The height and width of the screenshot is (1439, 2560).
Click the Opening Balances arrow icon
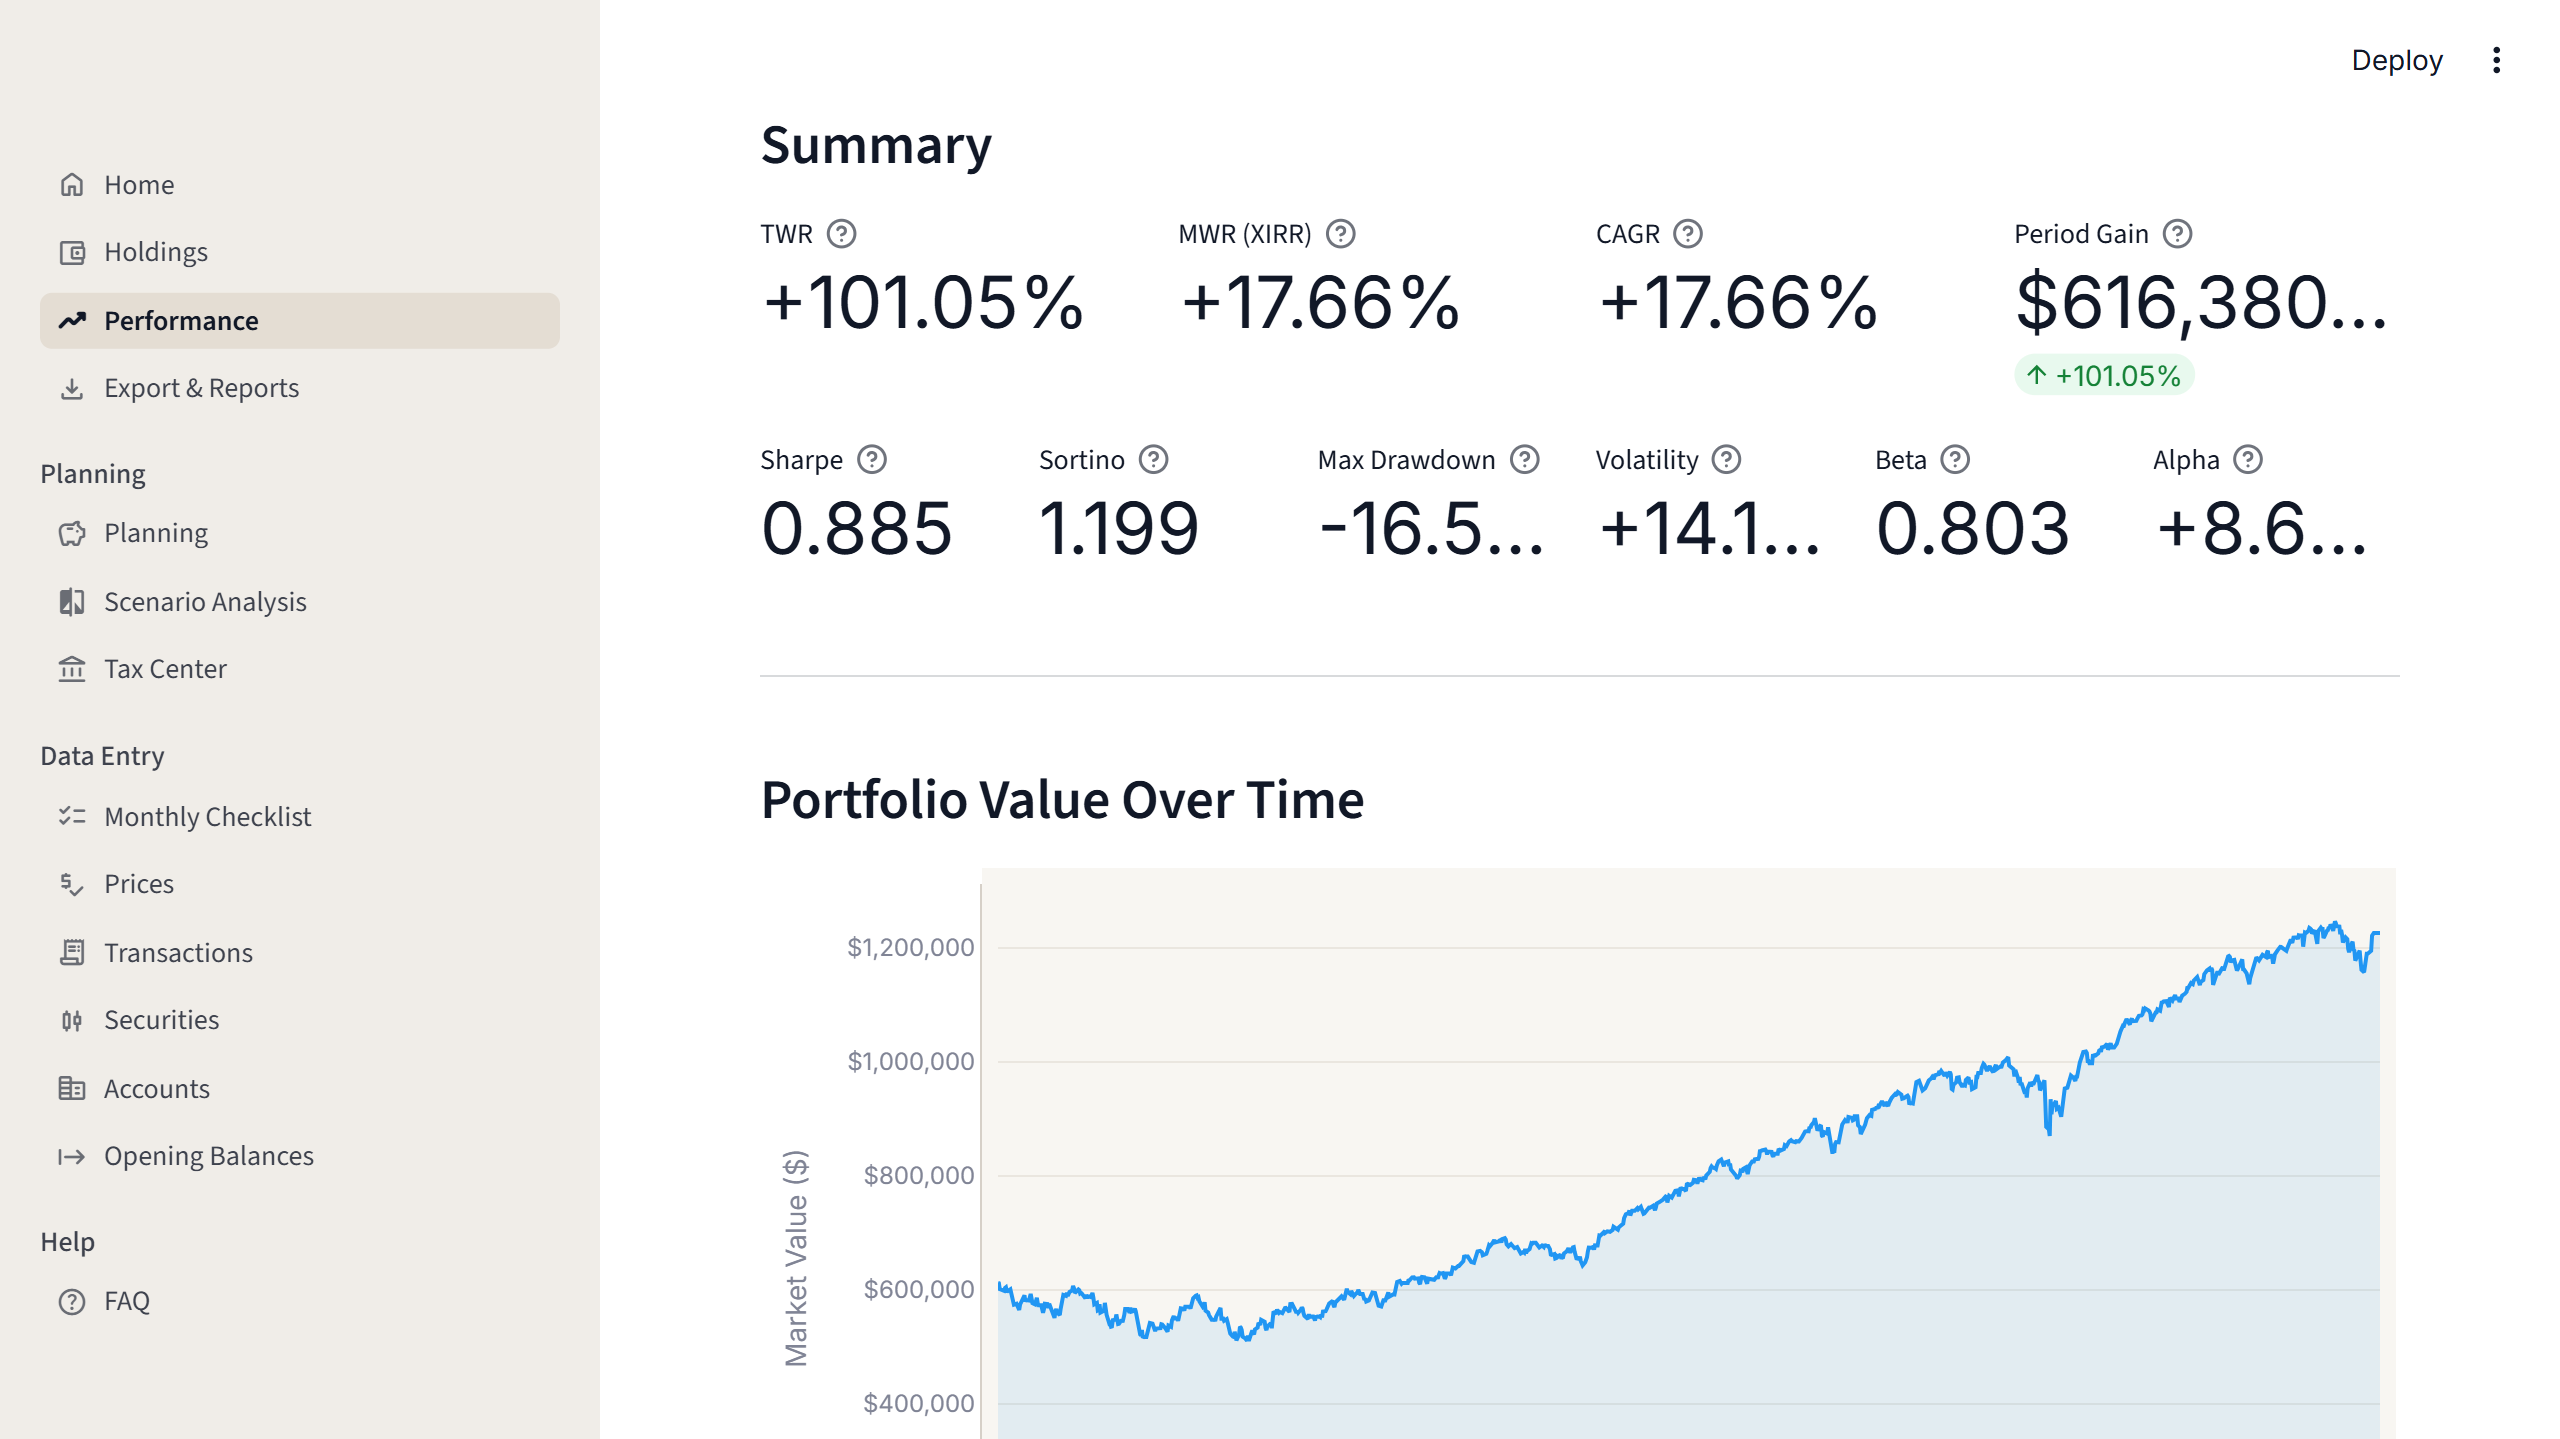coord(71,1156)
